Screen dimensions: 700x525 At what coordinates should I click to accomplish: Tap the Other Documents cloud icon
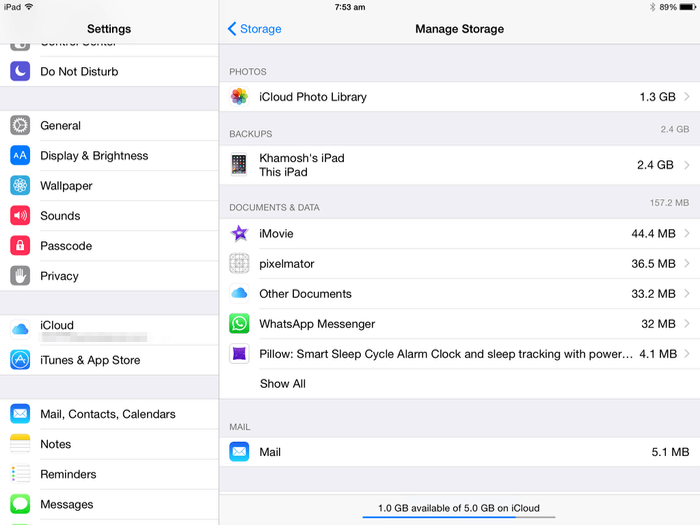click(239, 293)
